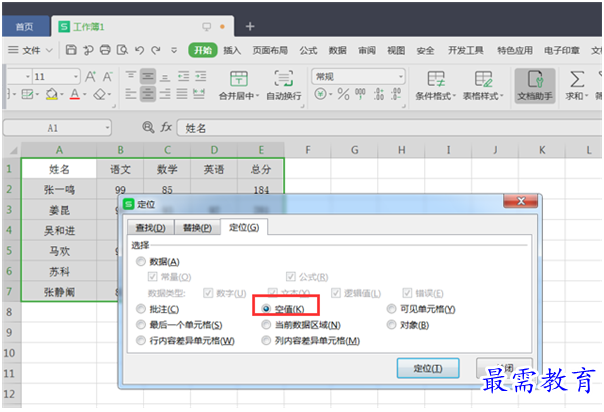Image resolution: width=604 pixels, height=412 pixels.
Task: Switch to the 替换(P) dialog tab
Action: 197,228
